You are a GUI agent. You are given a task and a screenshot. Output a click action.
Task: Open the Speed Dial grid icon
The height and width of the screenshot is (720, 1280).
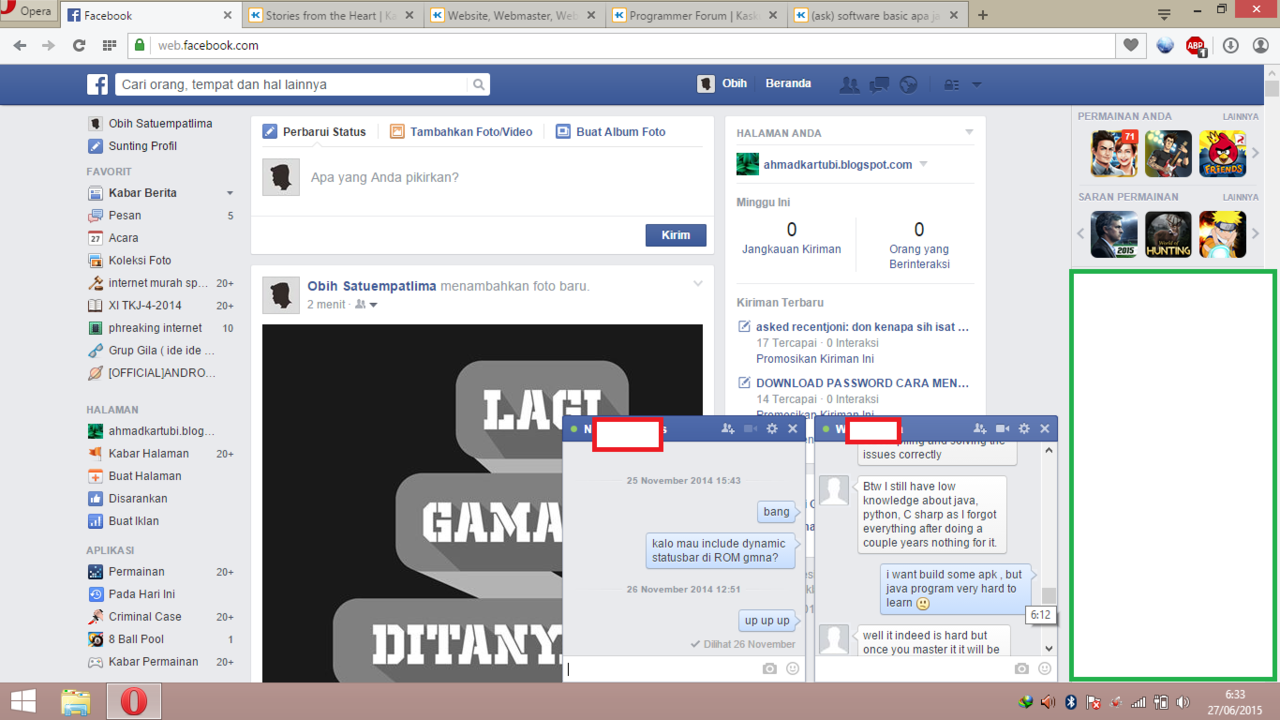[109, 45]
